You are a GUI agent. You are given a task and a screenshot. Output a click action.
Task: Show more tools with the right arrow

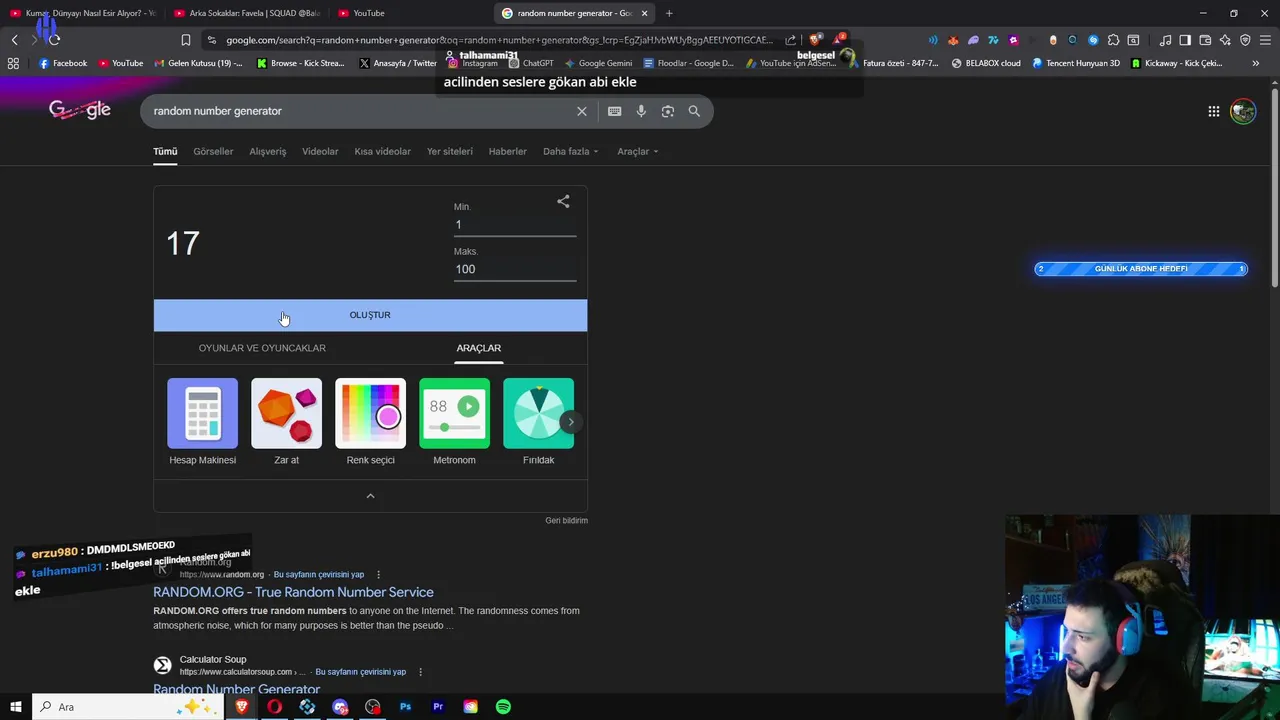[x=570, y=422]
